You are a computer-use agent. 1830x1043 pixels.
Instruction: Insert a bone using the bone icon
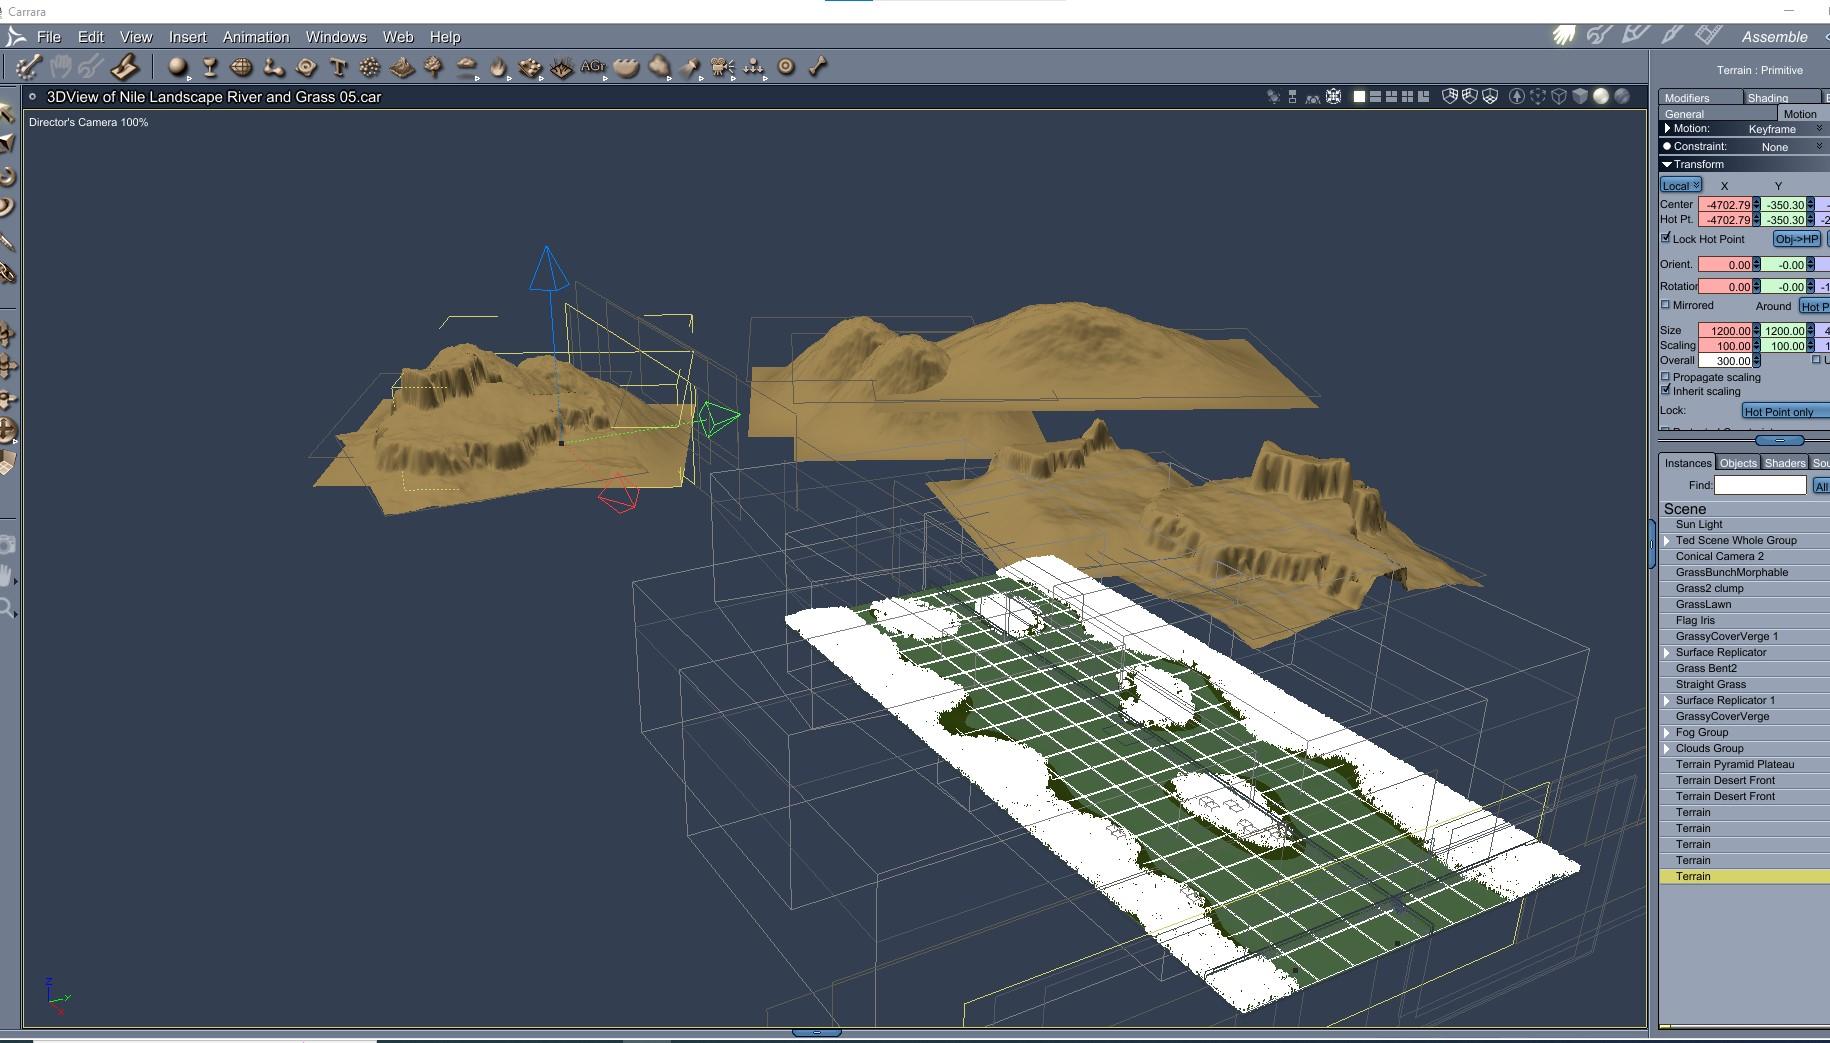coord(818,67)
